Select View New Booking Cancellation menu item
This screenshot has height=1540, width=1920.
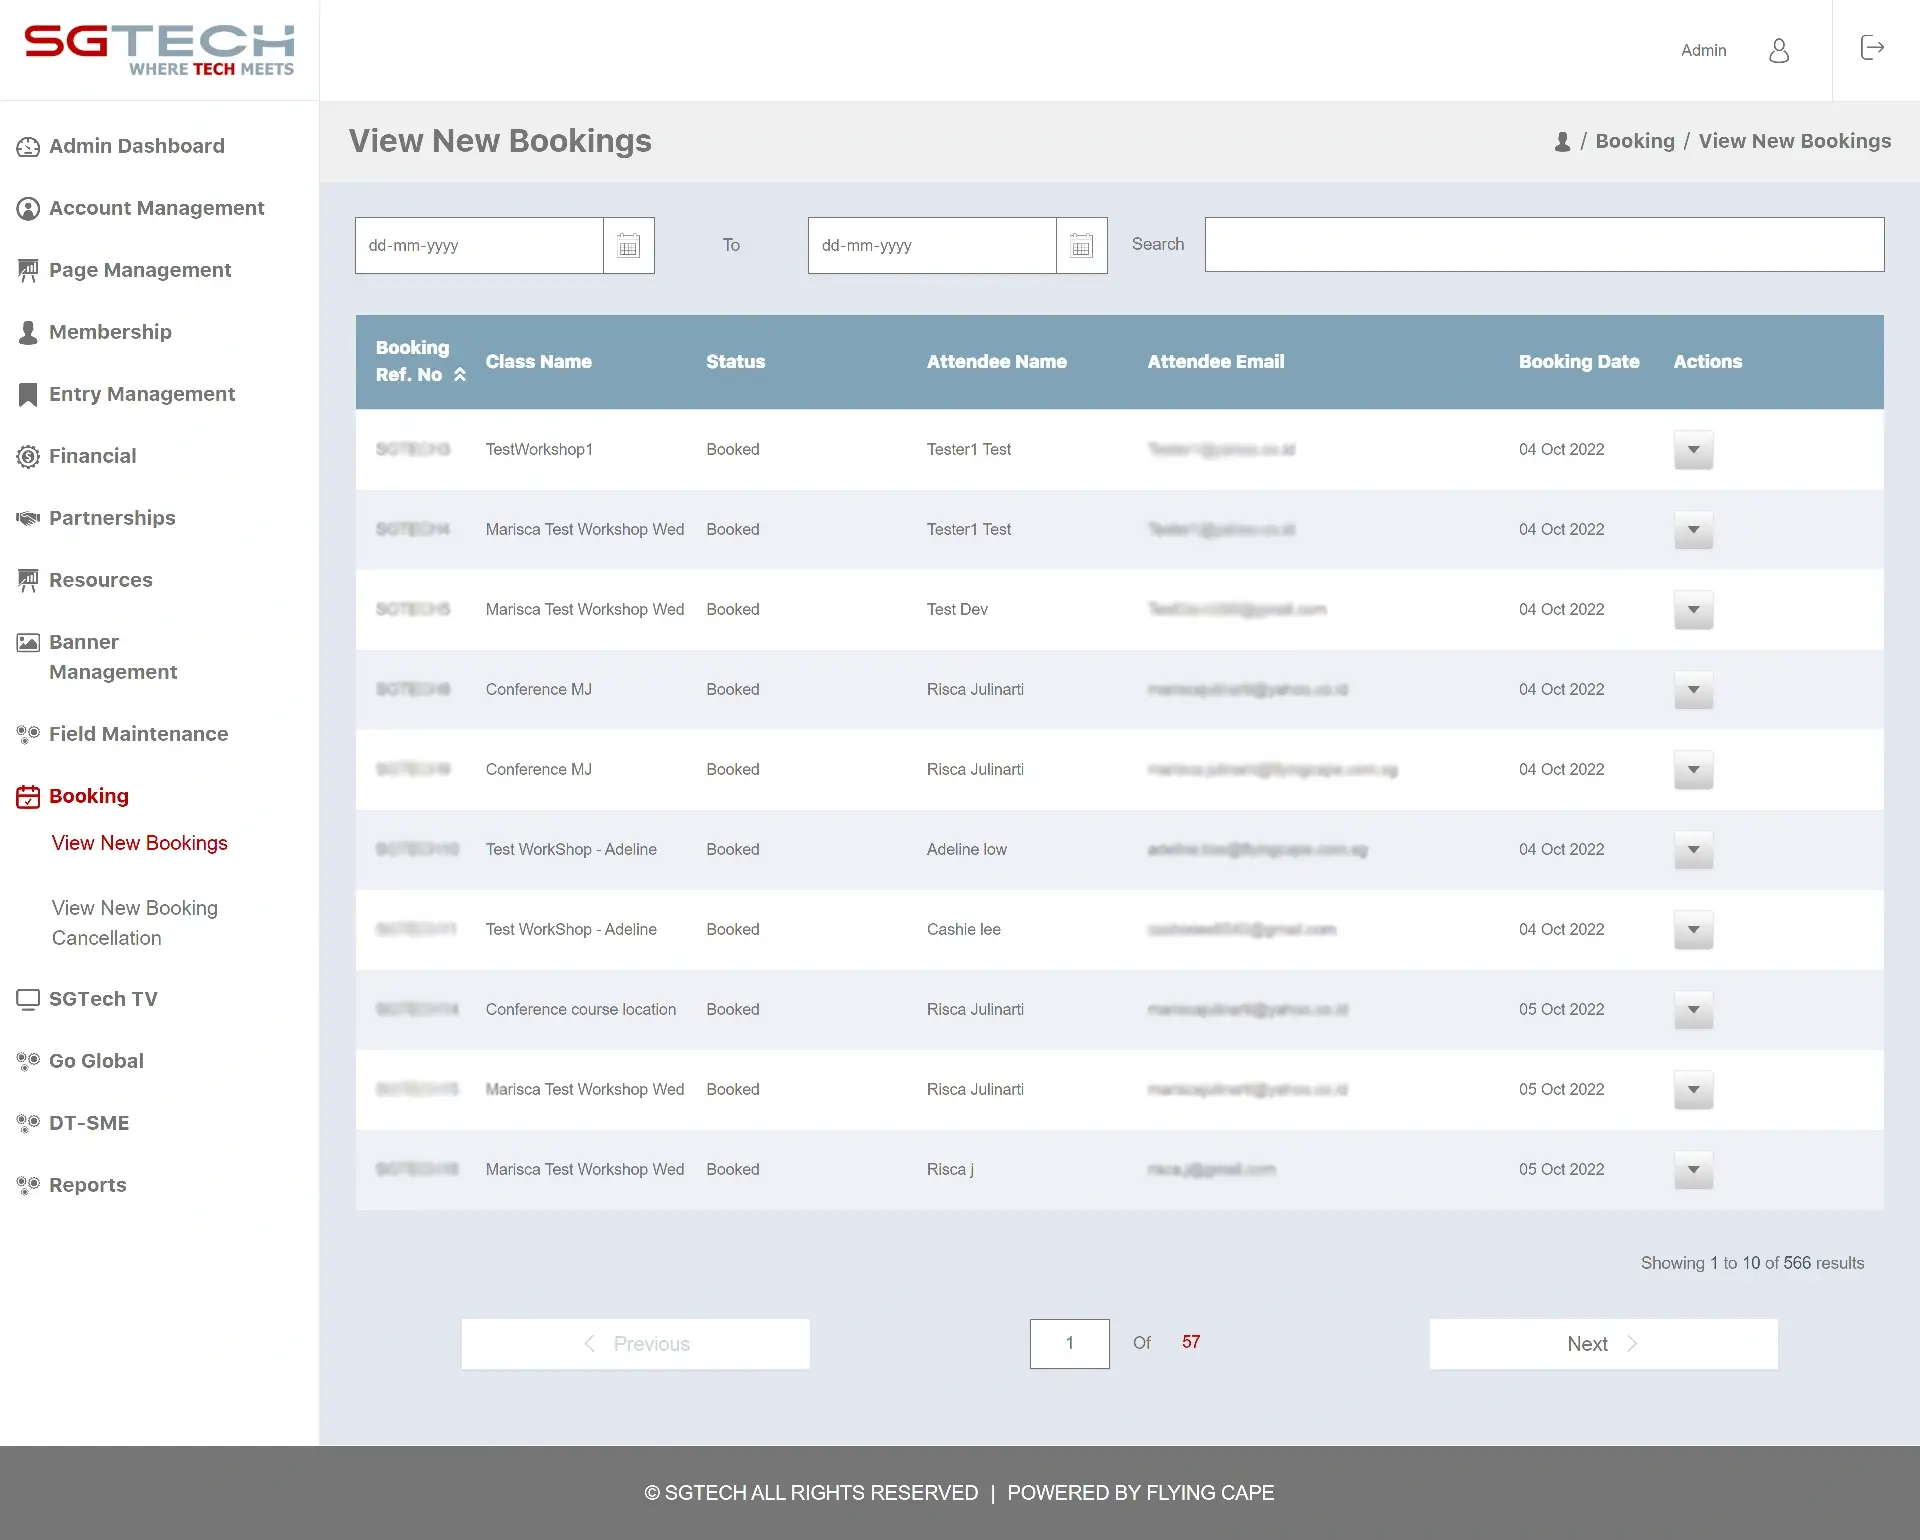[135, 922]
